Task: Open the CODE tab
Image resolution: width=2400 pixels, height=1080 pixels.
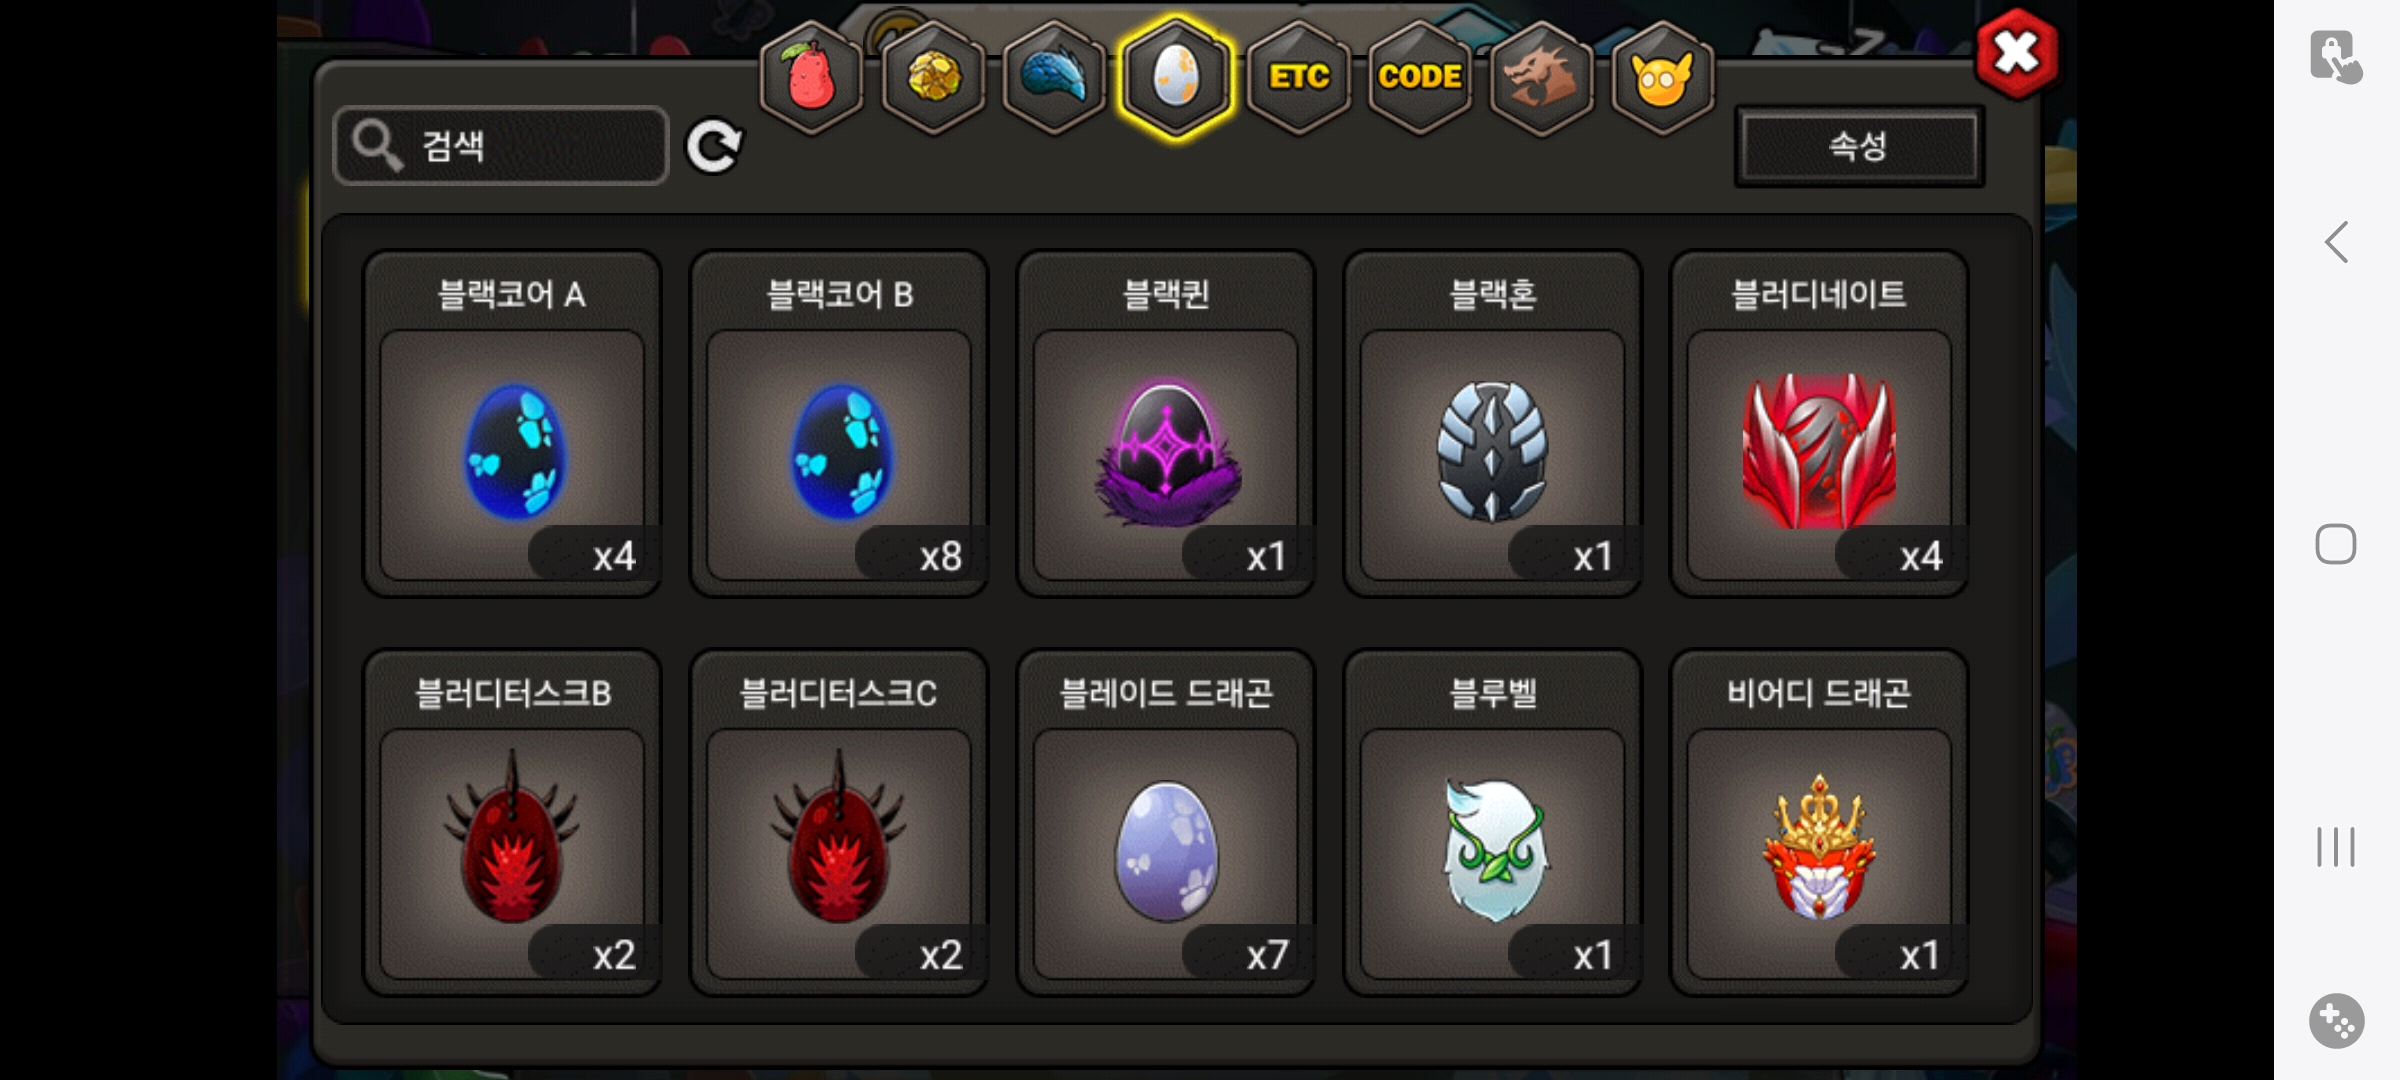Action: pyautogui.click(x=1420, y=77)
